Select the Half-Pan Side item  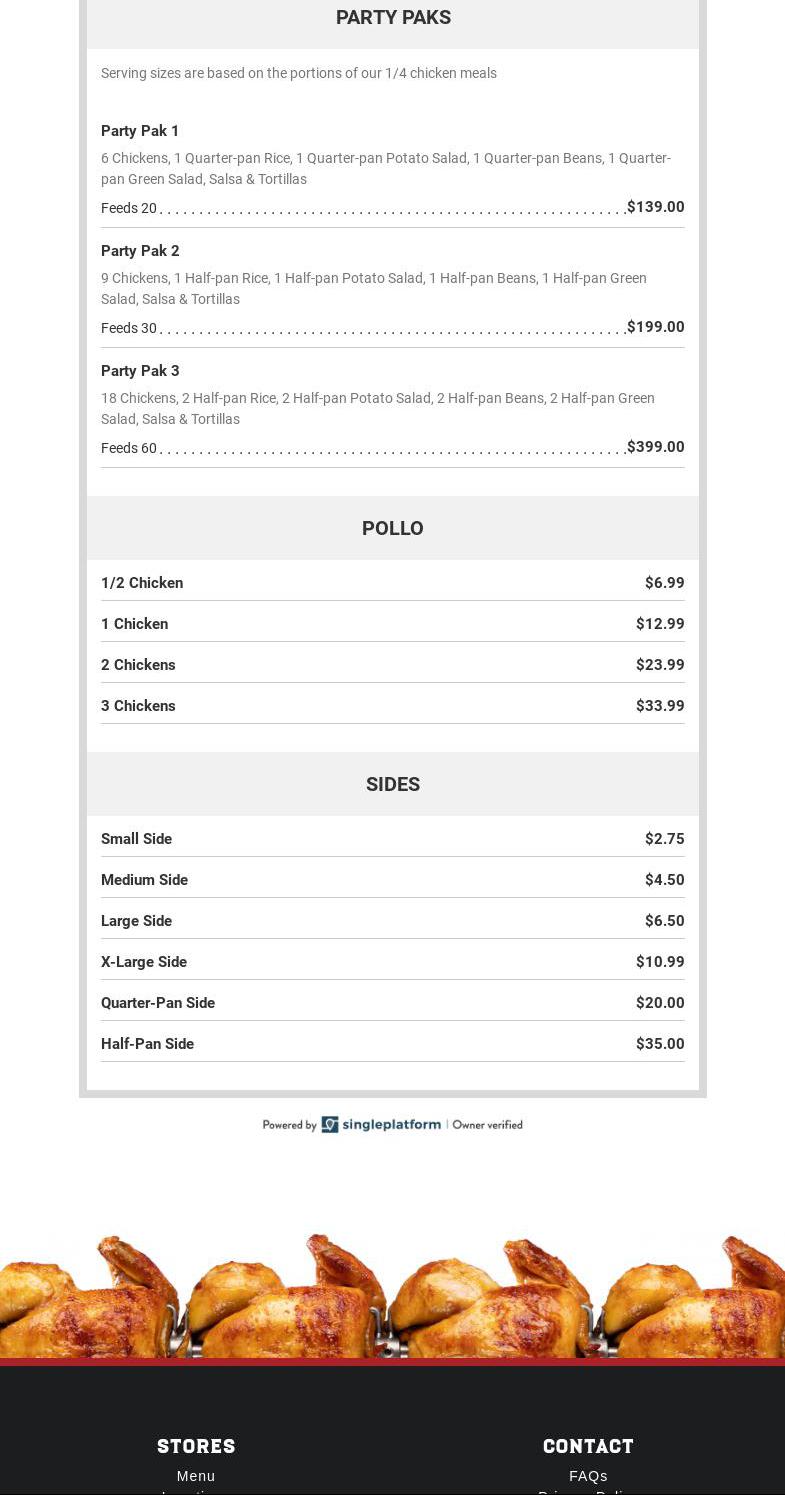(147, 1044)
